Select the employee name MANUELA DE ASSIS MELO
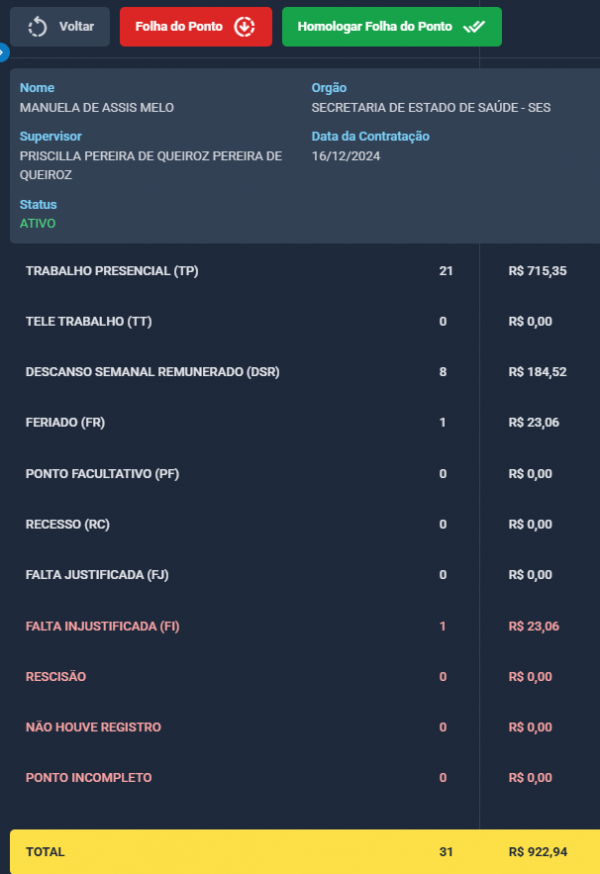The height and width of the screenshot is (874, 600). coord(89,107)
